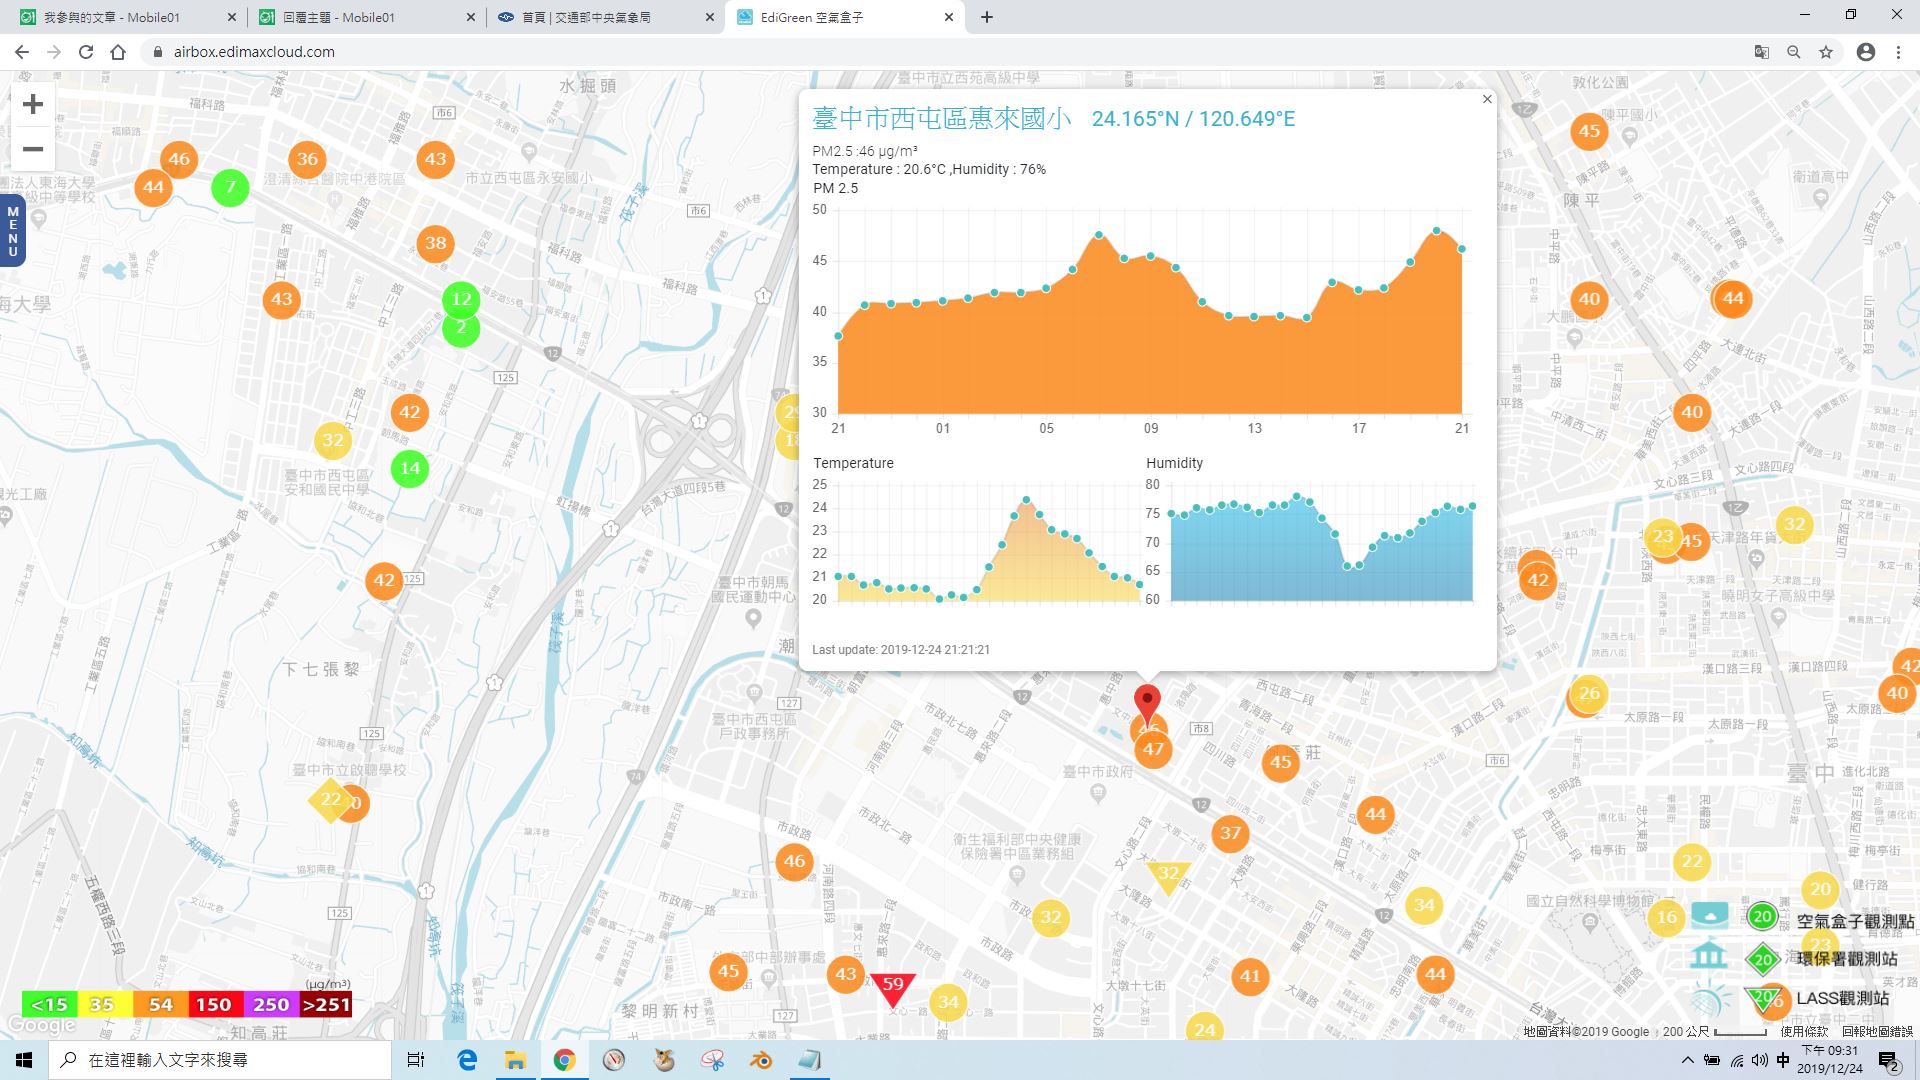This screenshot has width=1920, height=1080.
Task: Close the 惠來國小 station popup
Action: (x=1487, y=99)
